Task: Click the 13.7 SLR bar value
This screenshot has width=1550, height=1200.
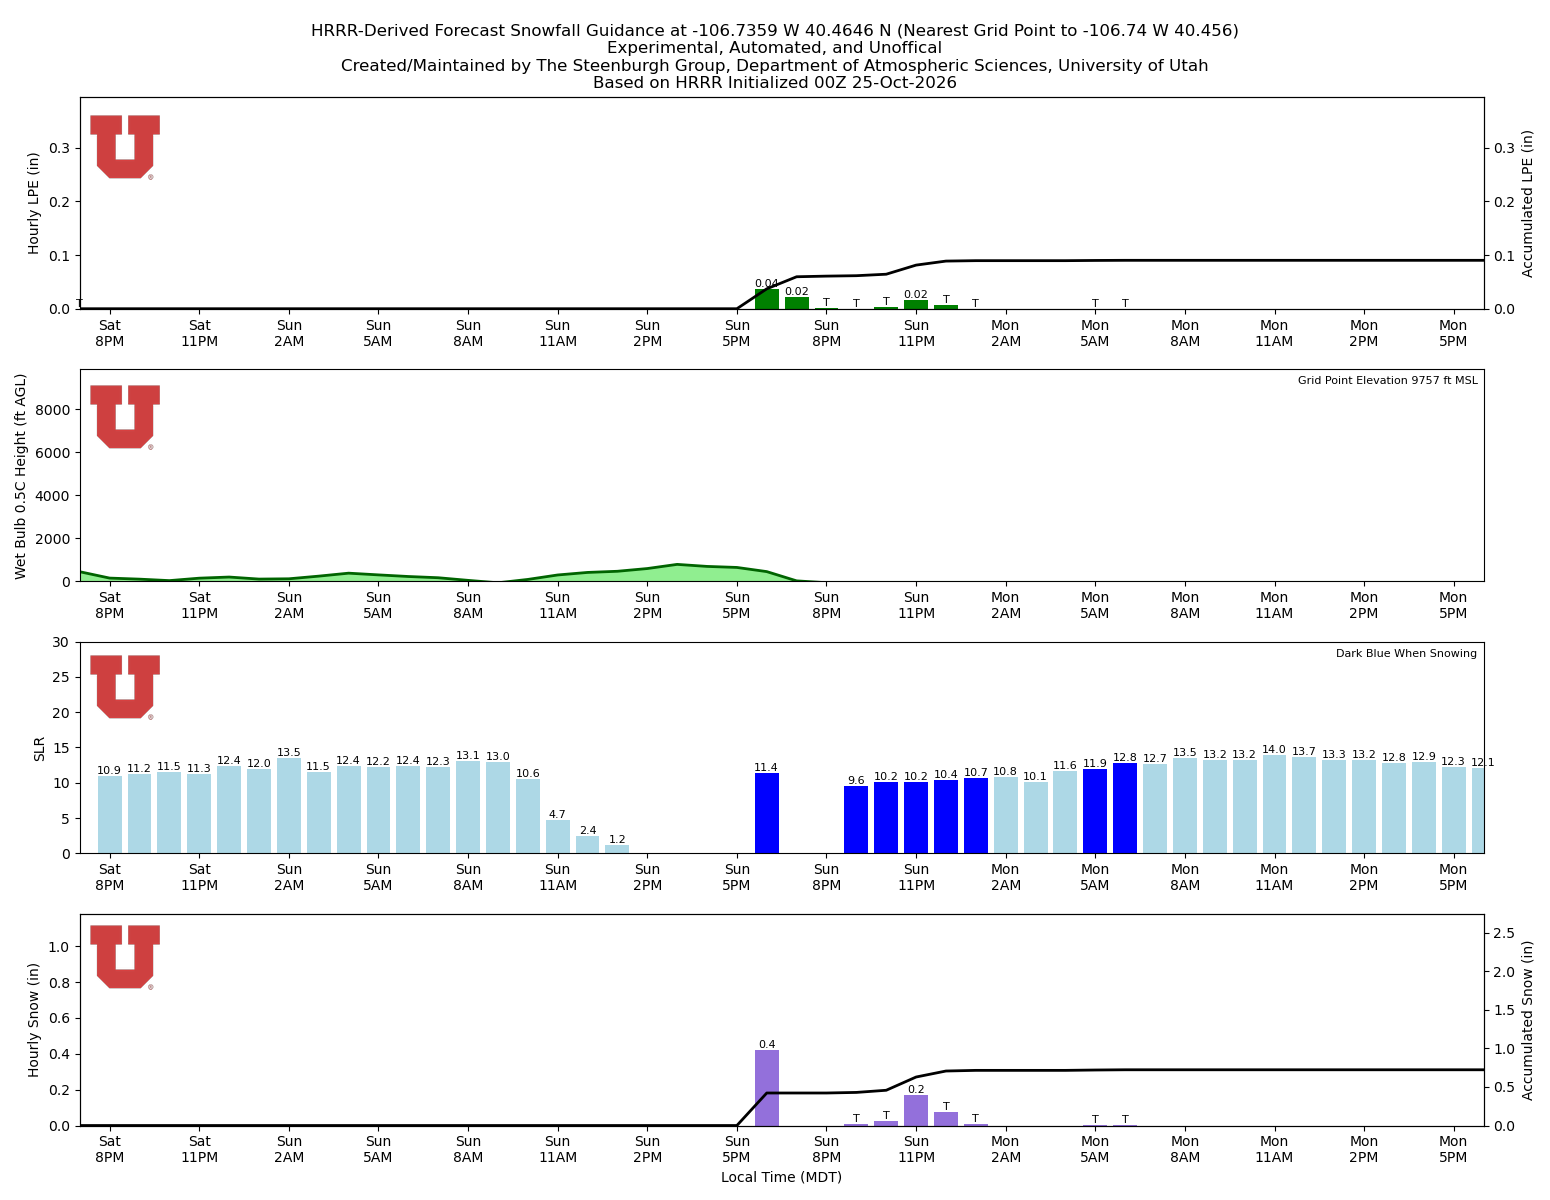Action: tap(1304, 752)
